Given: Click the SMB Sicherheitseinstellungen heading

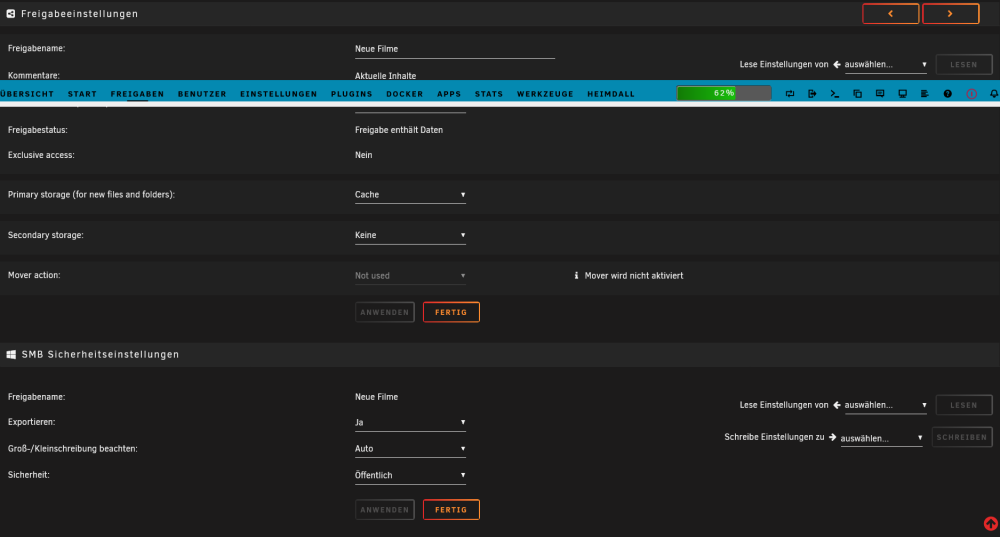Looking at the screenshot, I should [x=100, y=355].
